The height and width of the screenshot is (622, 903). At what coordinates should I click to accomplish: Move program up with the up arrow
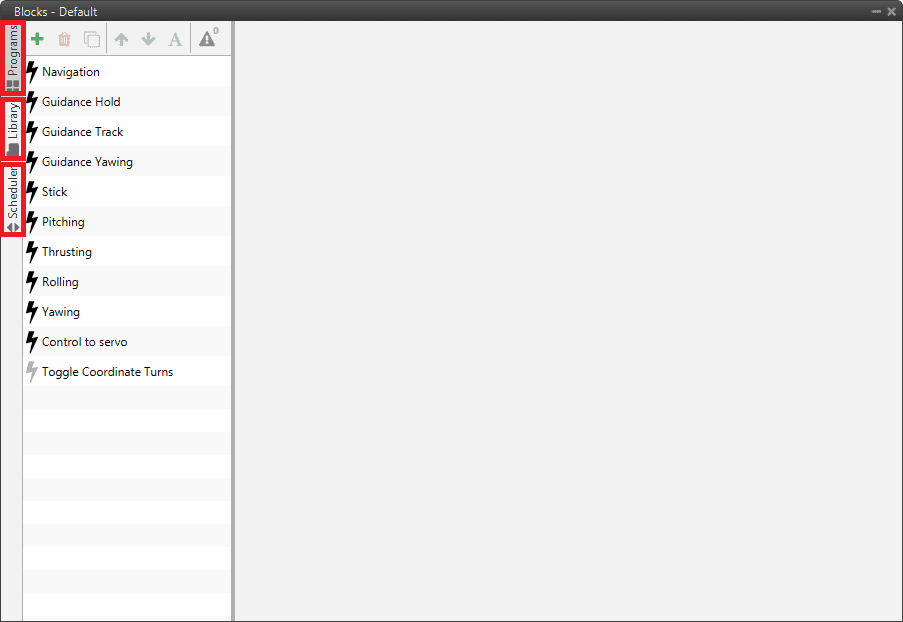[x=121, y=39]
